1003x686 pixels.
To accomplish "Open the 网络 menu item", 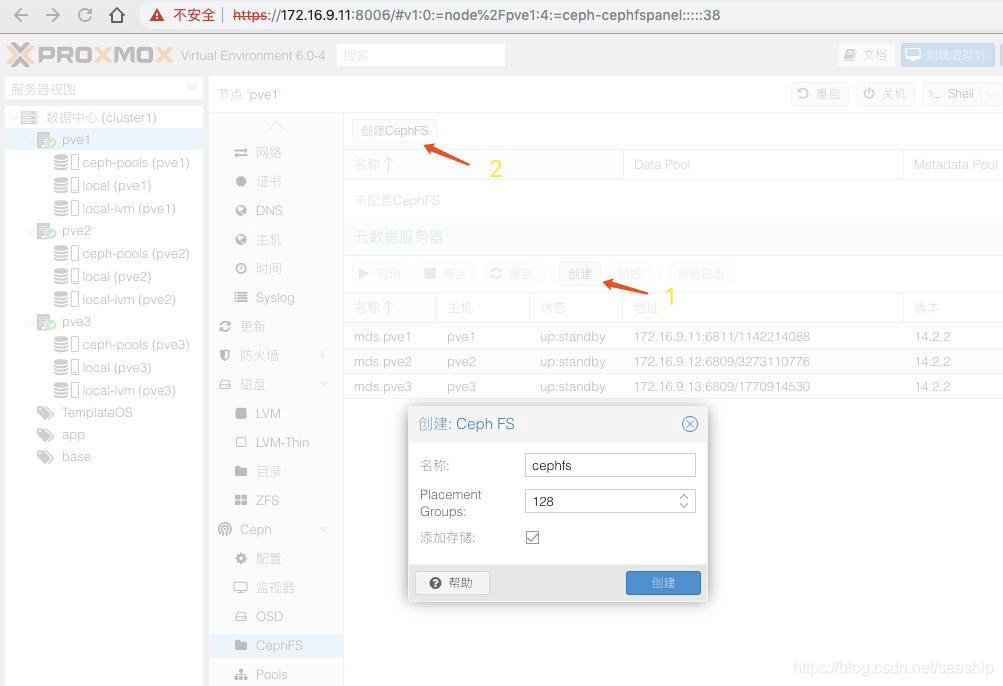I will (x=276, y=152).
